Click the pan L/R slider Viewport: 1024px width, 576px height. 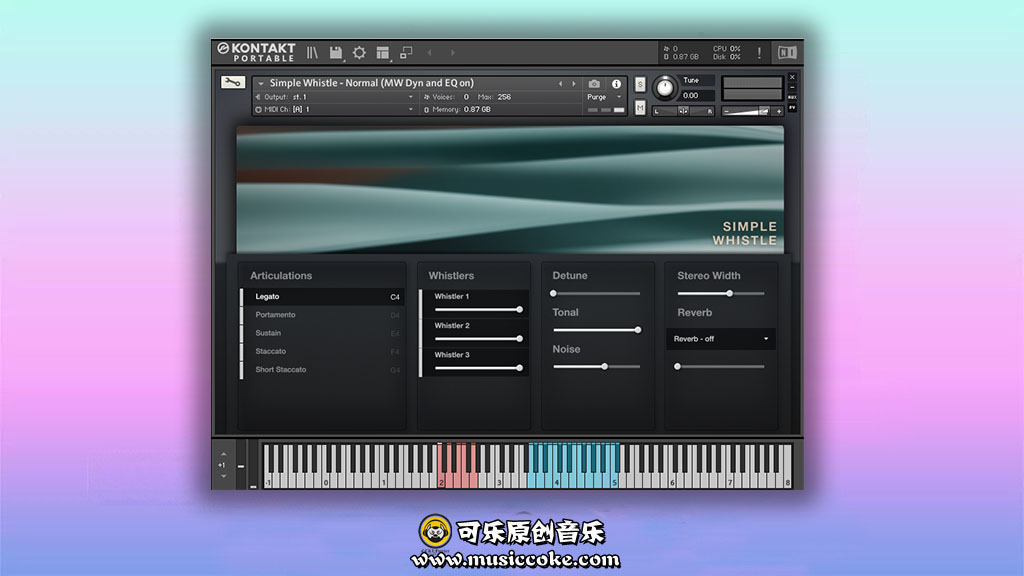tap(683, 112)
